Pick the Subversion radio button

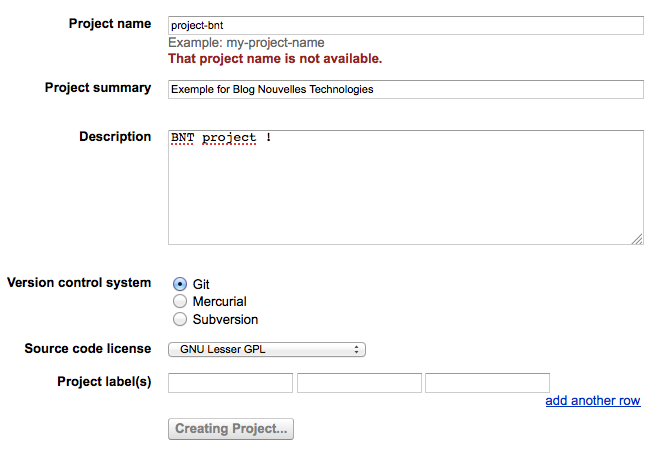[x=180, y=319]
